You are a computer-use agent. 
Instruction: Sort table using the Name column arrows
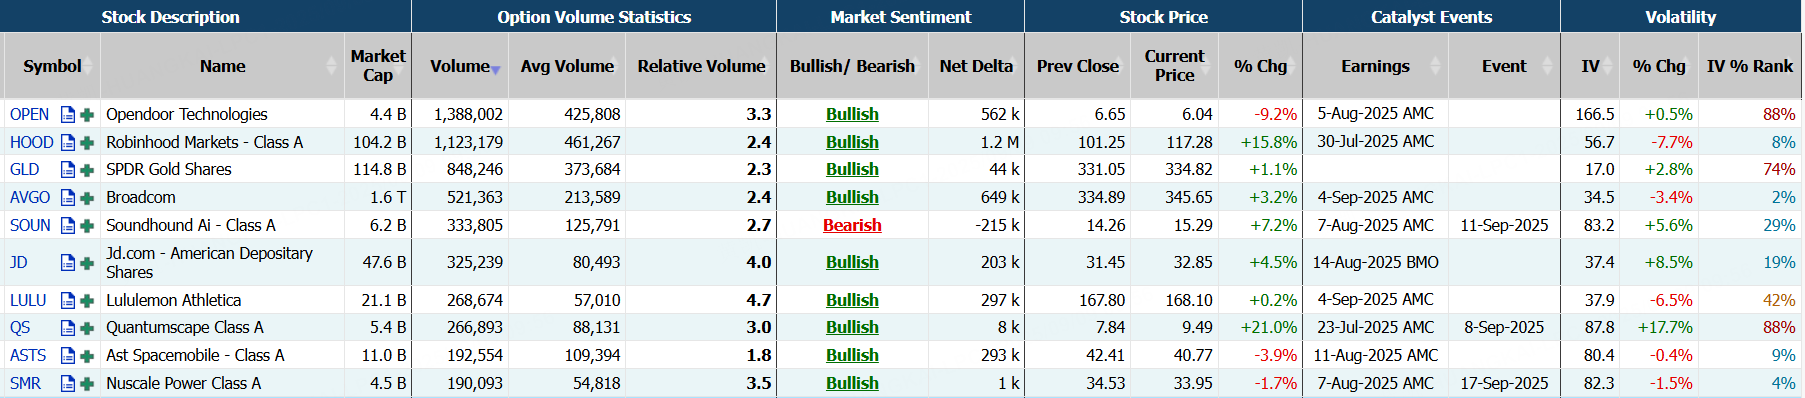[331, 66]
